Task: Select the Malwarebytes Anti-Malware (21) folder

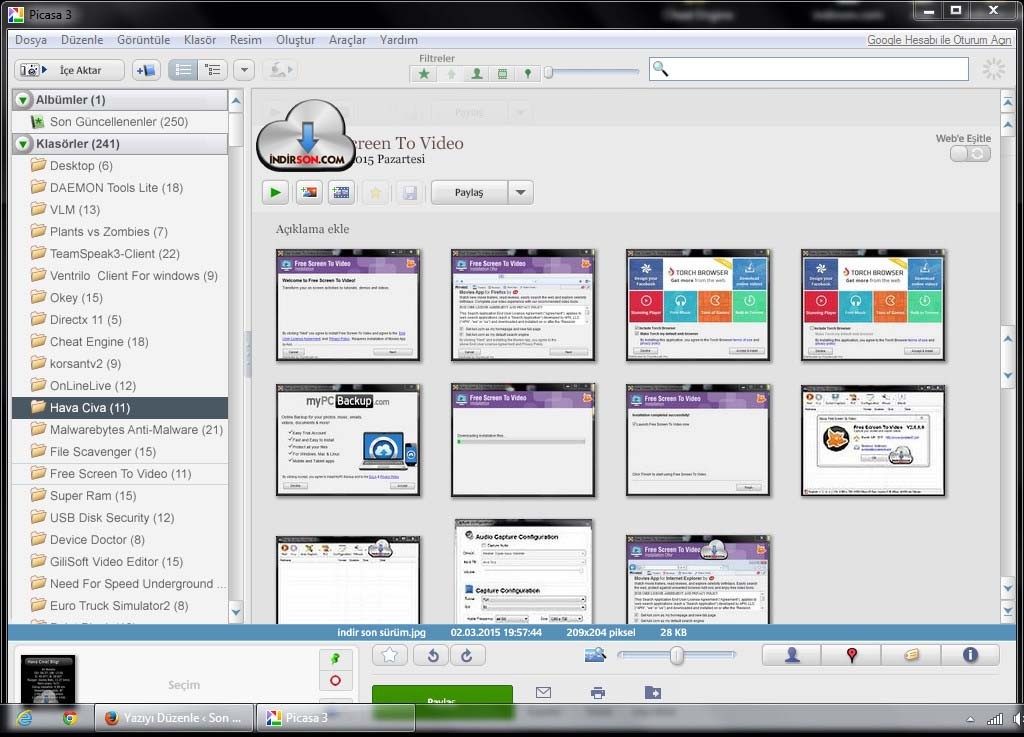Action: point(120,430)
